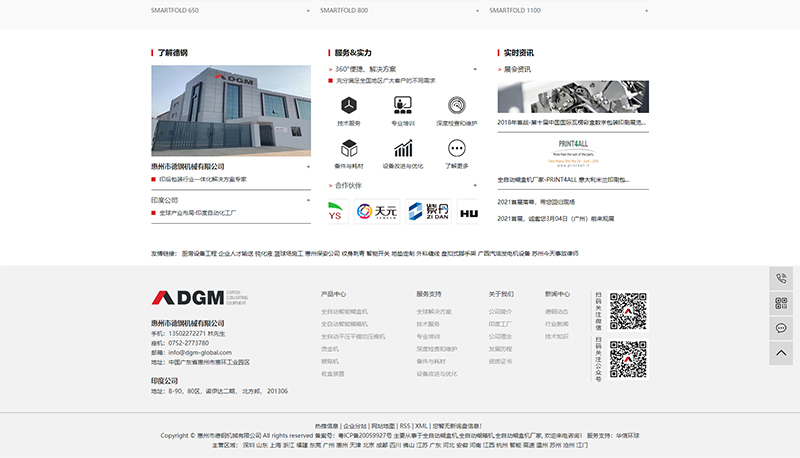Open the 技术知识 footer link
Screen dimensions: 800x458
coord(557,337)
